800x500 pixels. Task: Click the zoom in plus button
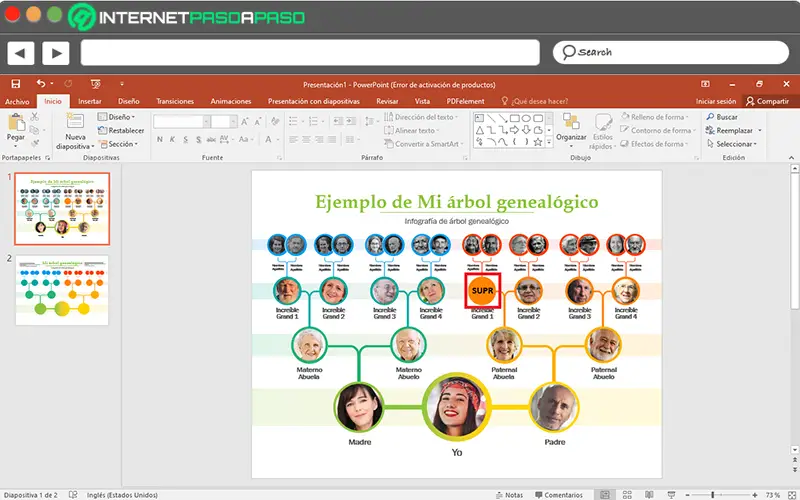click(x=755, y=495)
